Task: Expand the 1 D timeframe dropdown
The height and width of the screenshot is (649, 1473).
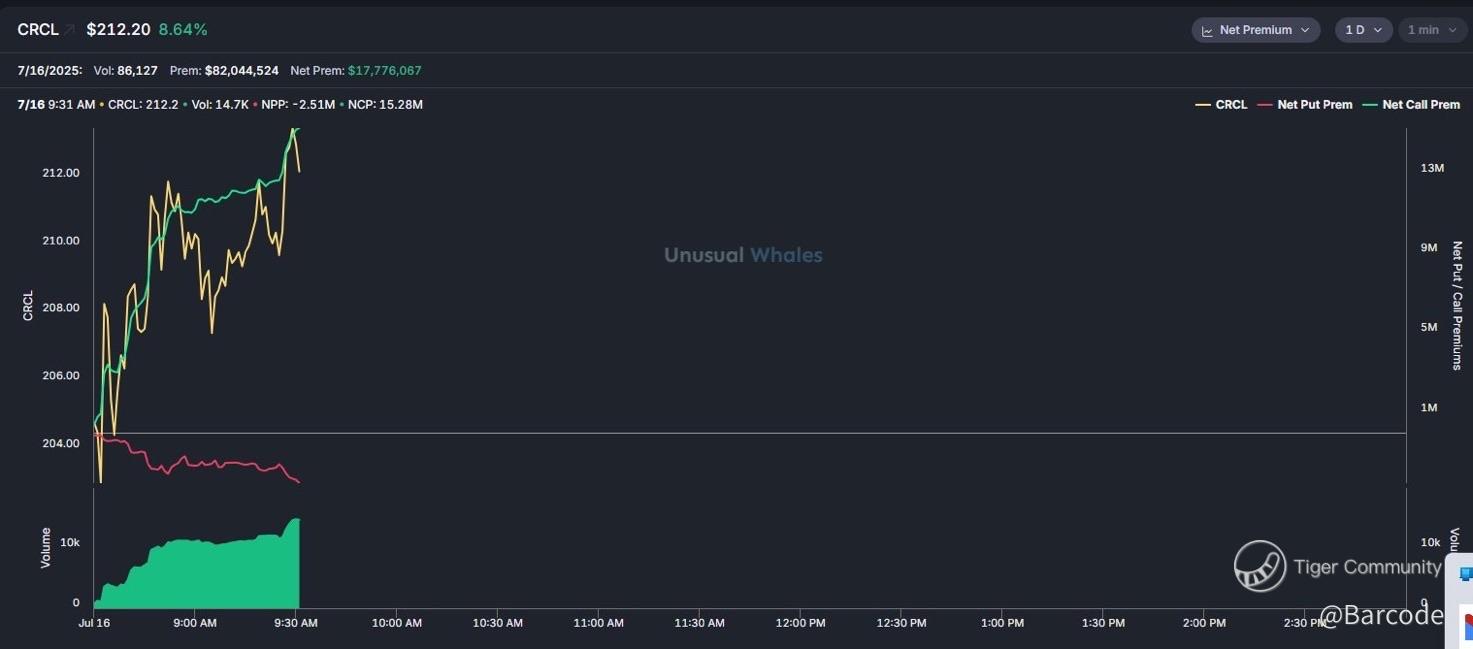Action: tap(1363, 30)
